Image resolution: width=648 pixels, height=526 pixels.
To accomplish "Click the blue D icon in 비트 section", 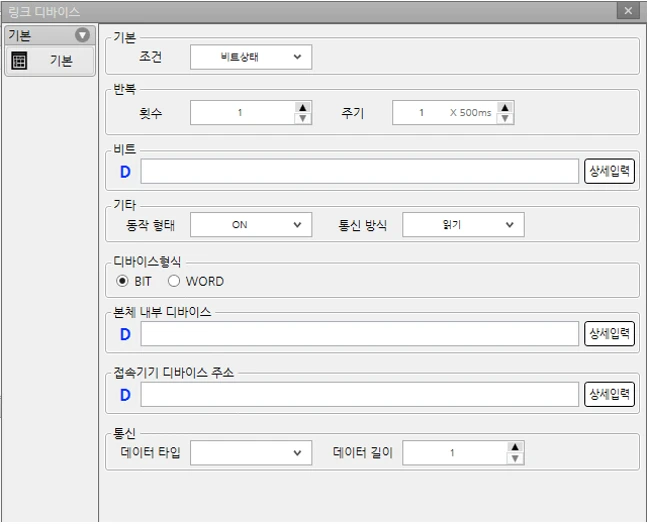I will point(125,172).
